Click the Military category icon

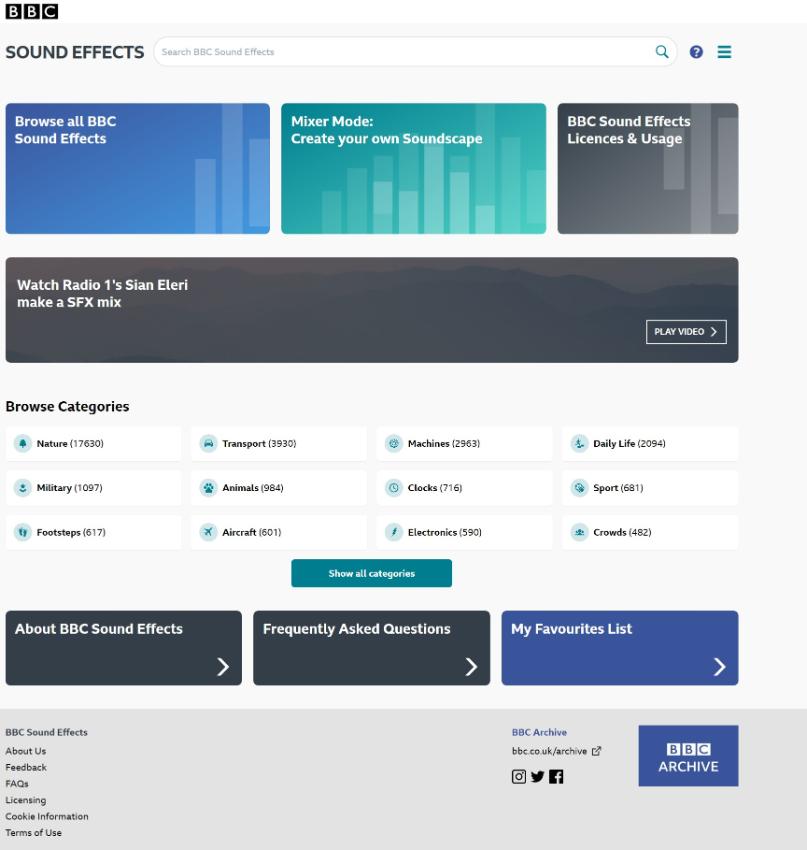pos(23,488)
